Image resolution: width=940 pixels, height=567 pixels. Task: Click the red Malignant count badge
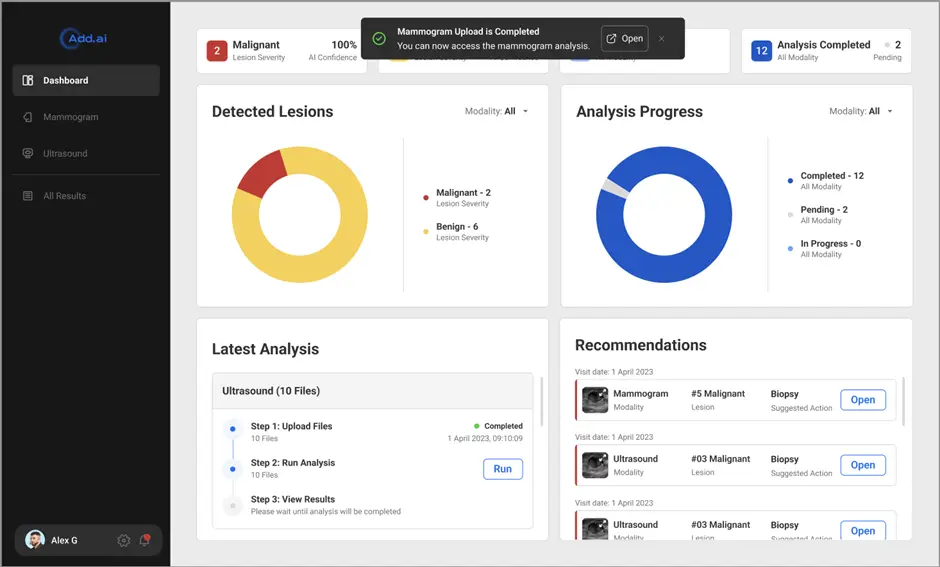coord(217,51)
